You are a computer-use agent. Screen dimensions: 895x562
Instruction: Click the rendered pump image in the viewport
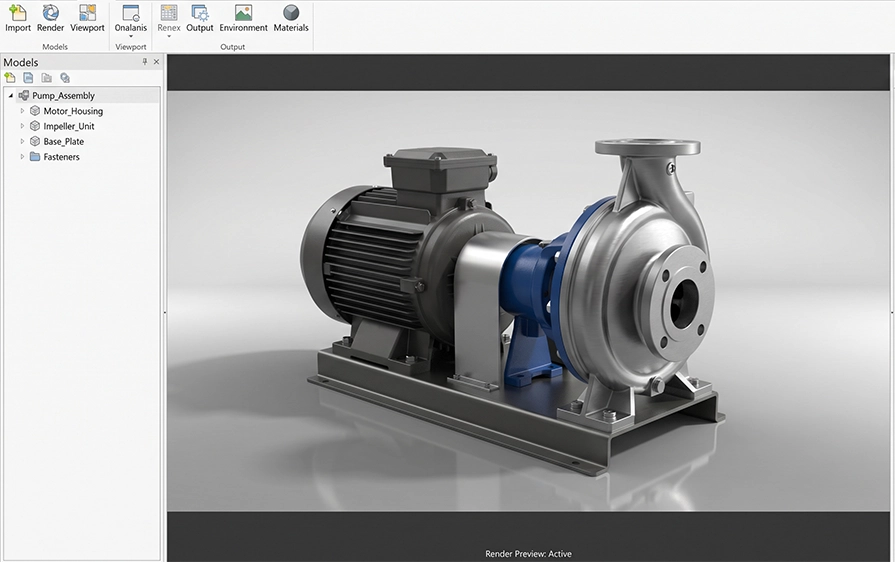click(x=528, y=301)
